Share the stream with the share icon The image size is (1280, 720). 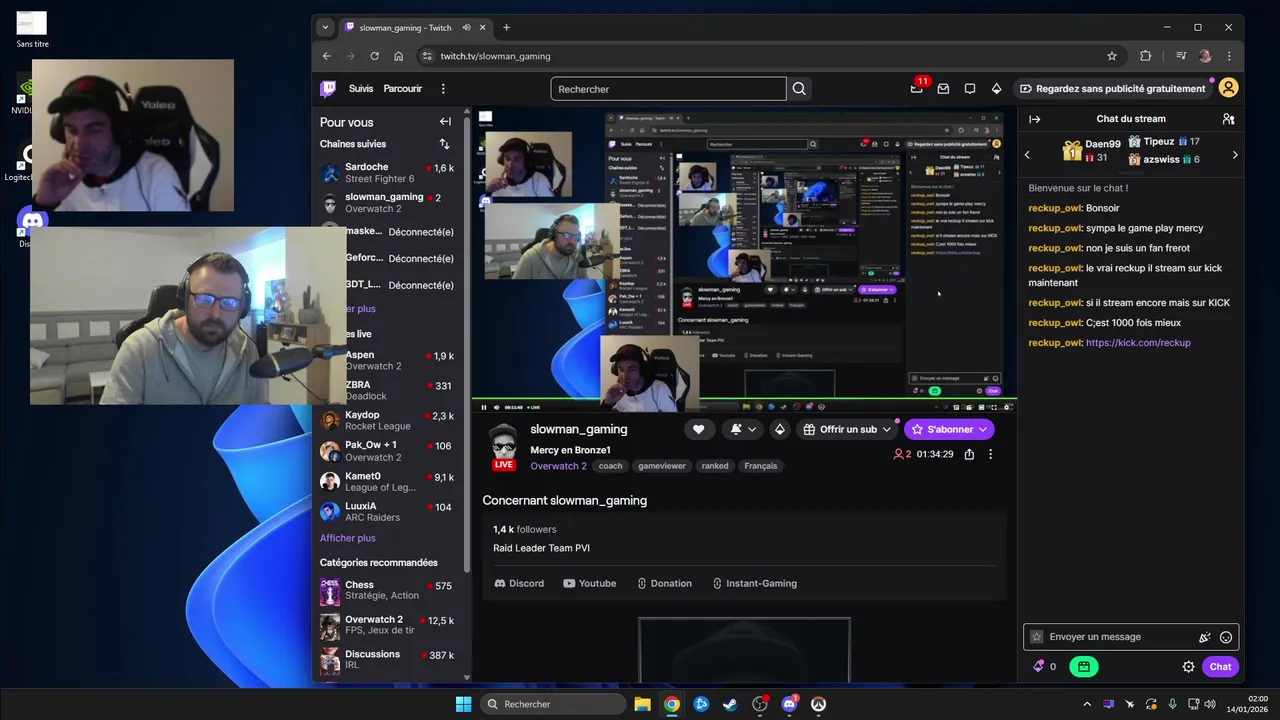point(969,454)
